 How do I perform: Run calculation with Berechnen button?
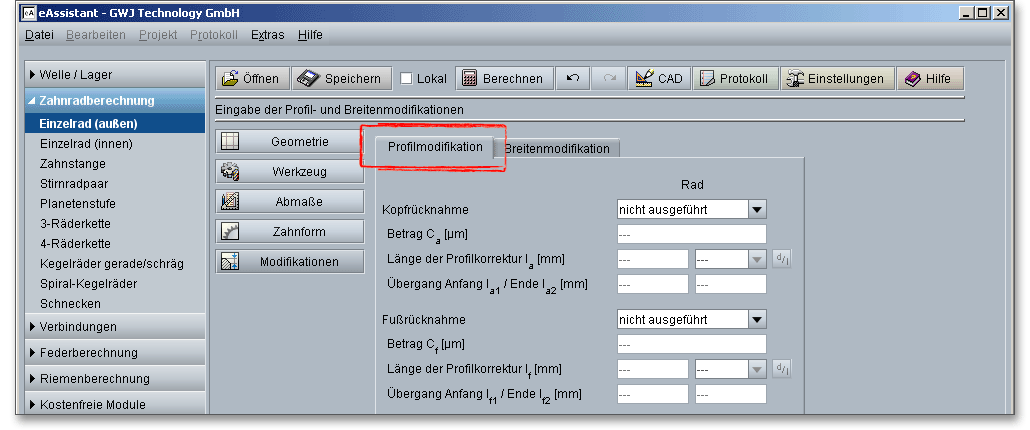coord(503,79)
